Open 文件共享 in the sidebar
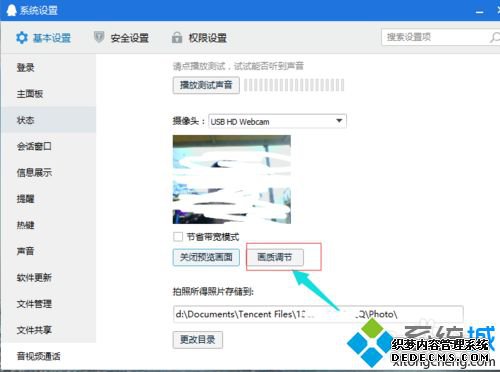This screenshot has height=372, width=500. (x=48, y=330)
